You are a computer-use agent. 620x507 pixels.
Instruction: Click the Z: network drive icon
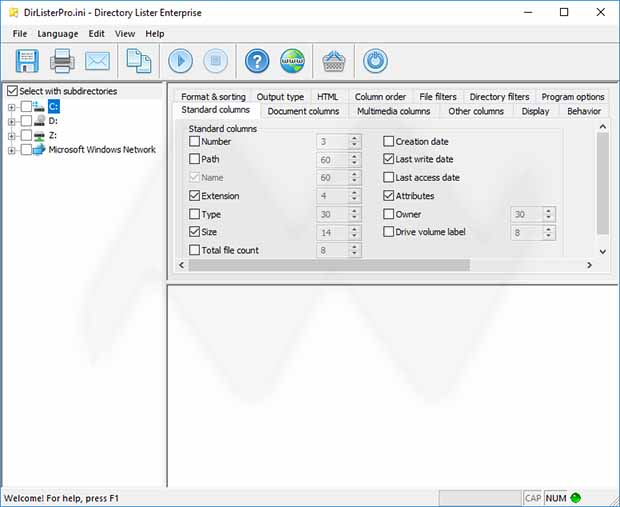(39, 135)
